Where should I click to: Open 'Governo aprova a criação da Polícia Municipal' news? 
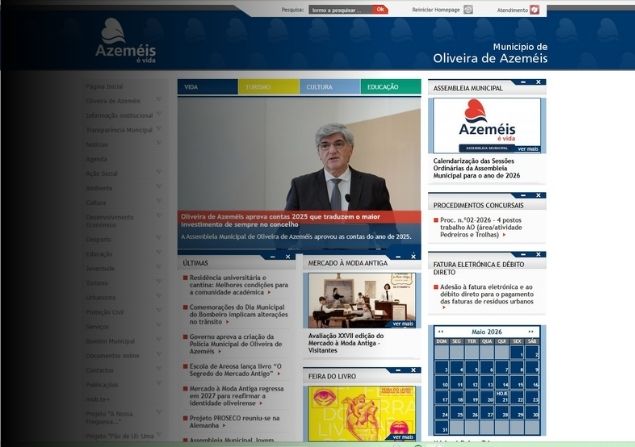click(x=236, y=344)
